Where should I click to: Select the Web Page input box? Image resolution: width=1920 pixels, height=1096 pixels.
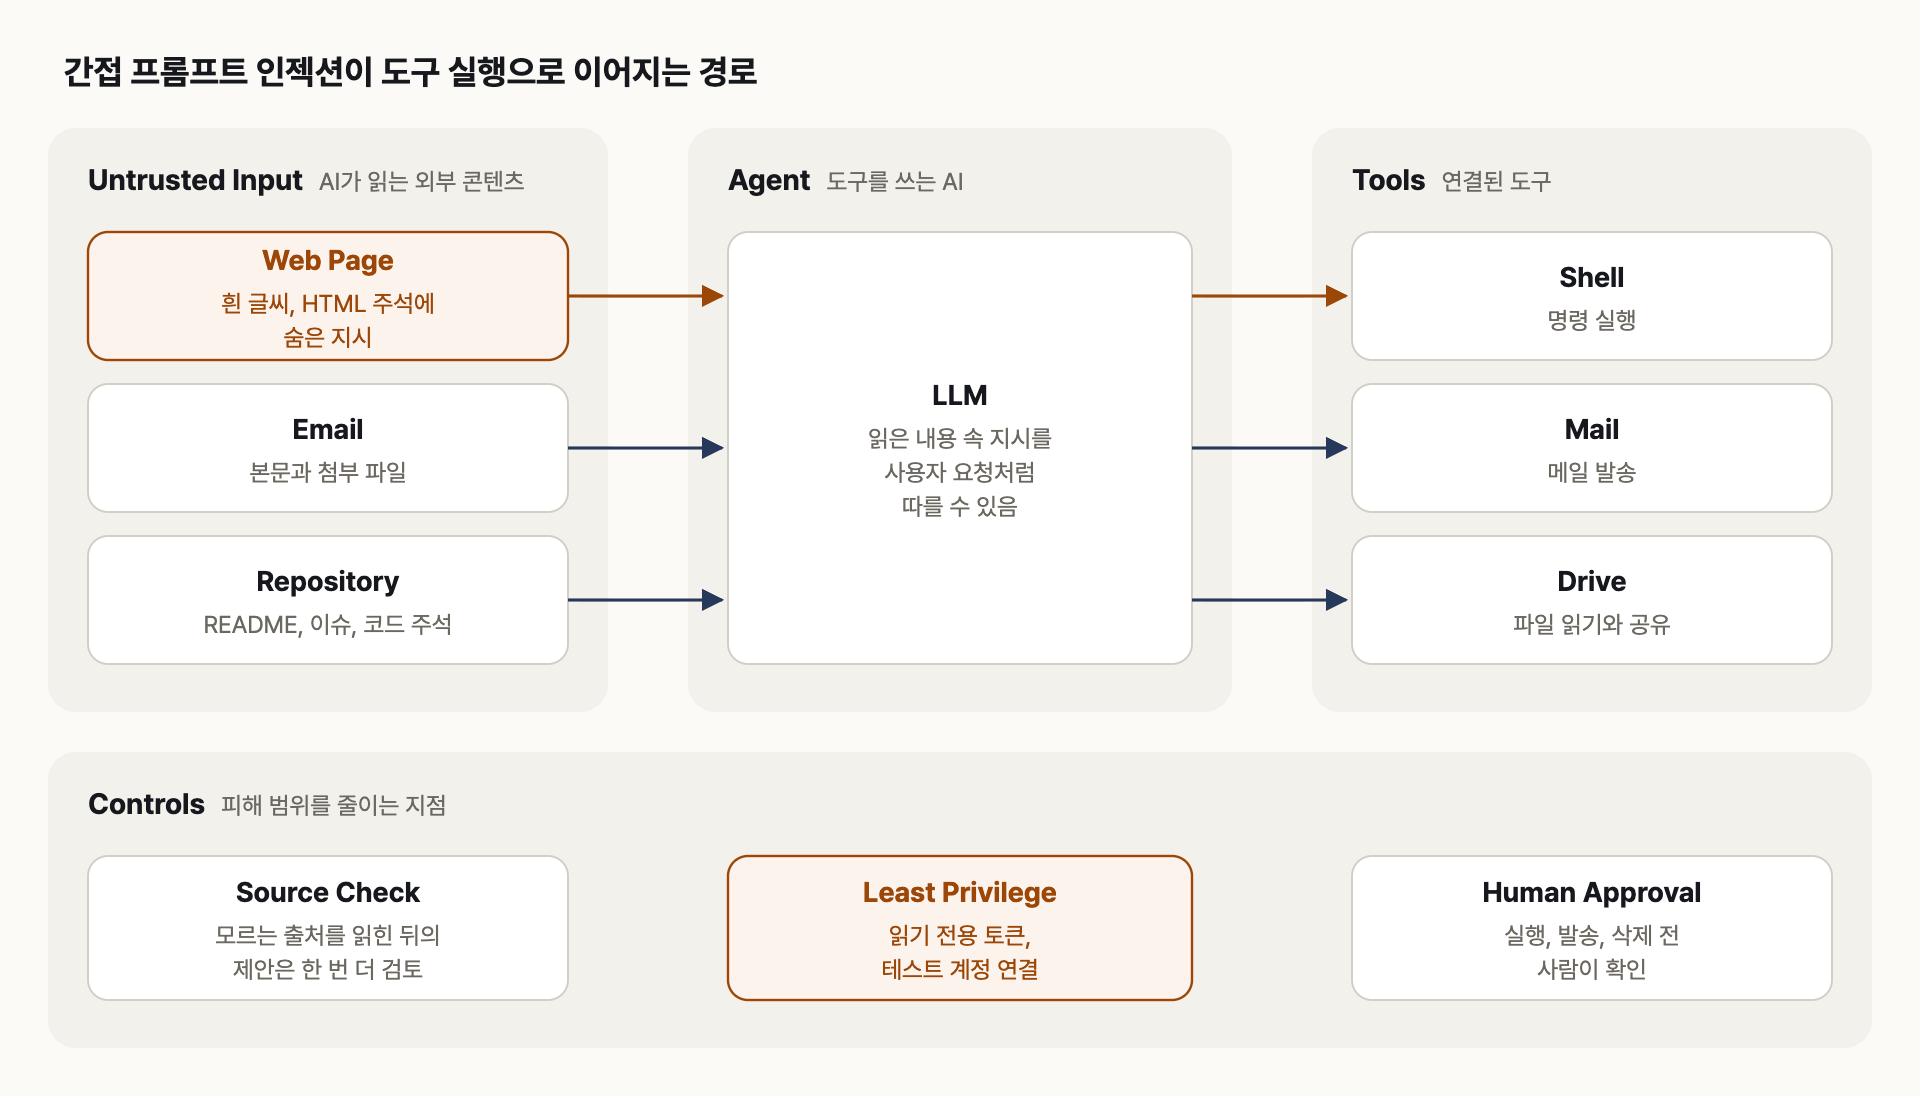[328, 296]
